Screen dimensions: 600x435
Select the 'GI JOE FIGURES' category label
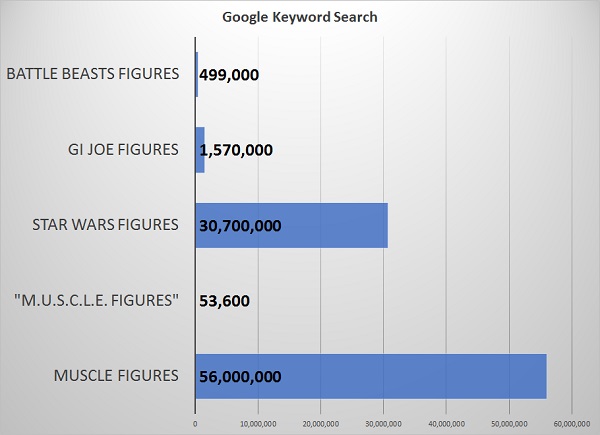(x=123, y=150)
